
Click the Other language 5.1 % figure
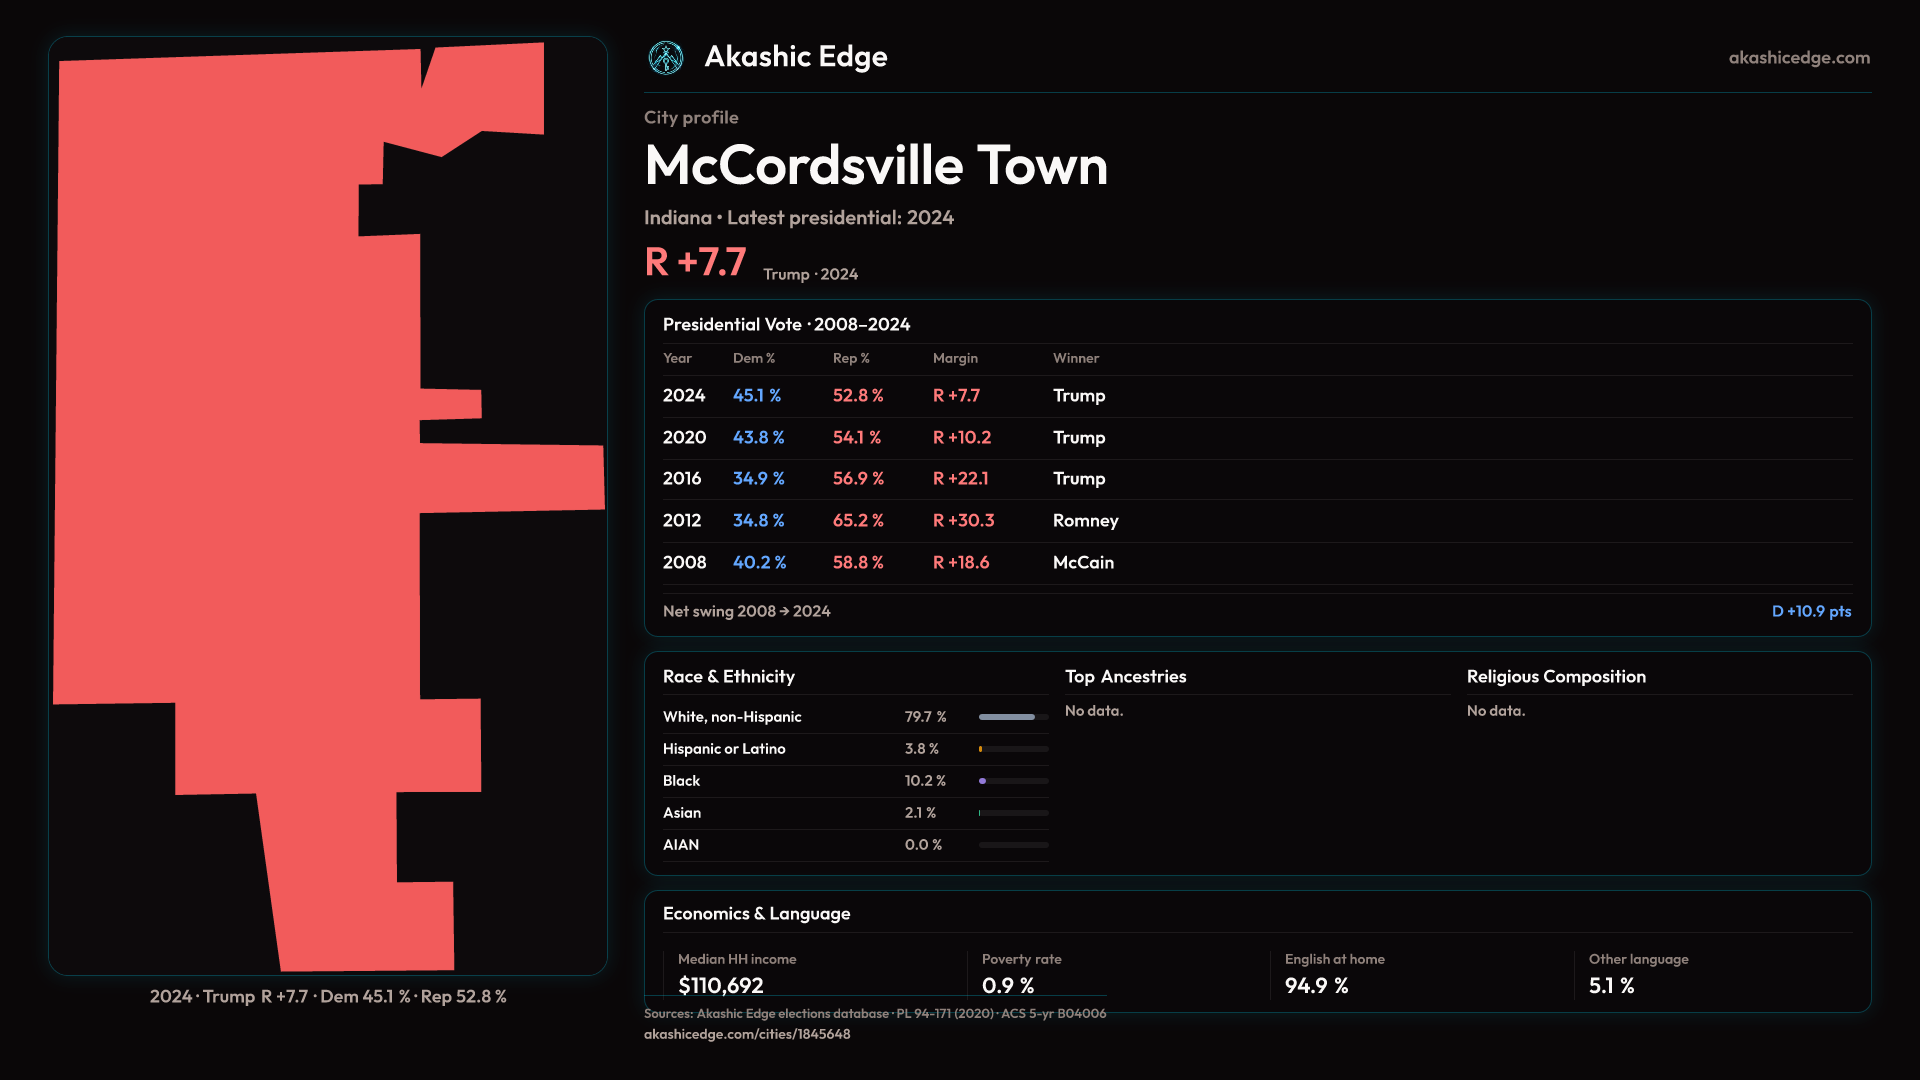tap(1611, 985)
